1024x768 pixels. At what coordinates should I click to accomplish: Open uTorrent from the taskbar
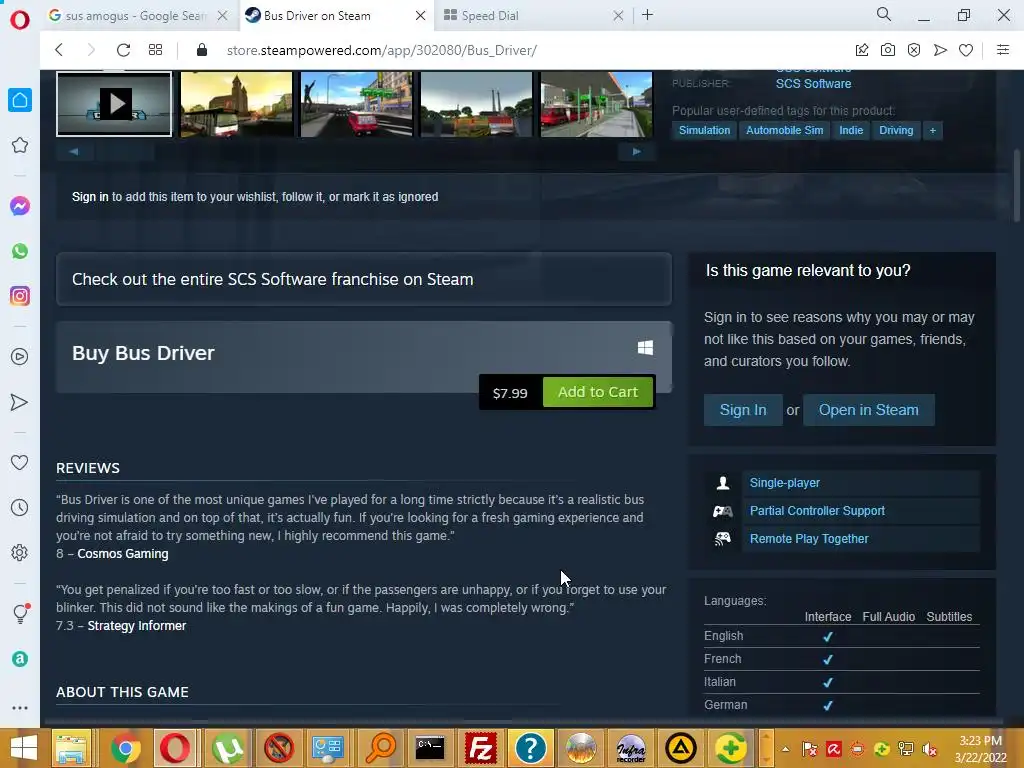227,748
